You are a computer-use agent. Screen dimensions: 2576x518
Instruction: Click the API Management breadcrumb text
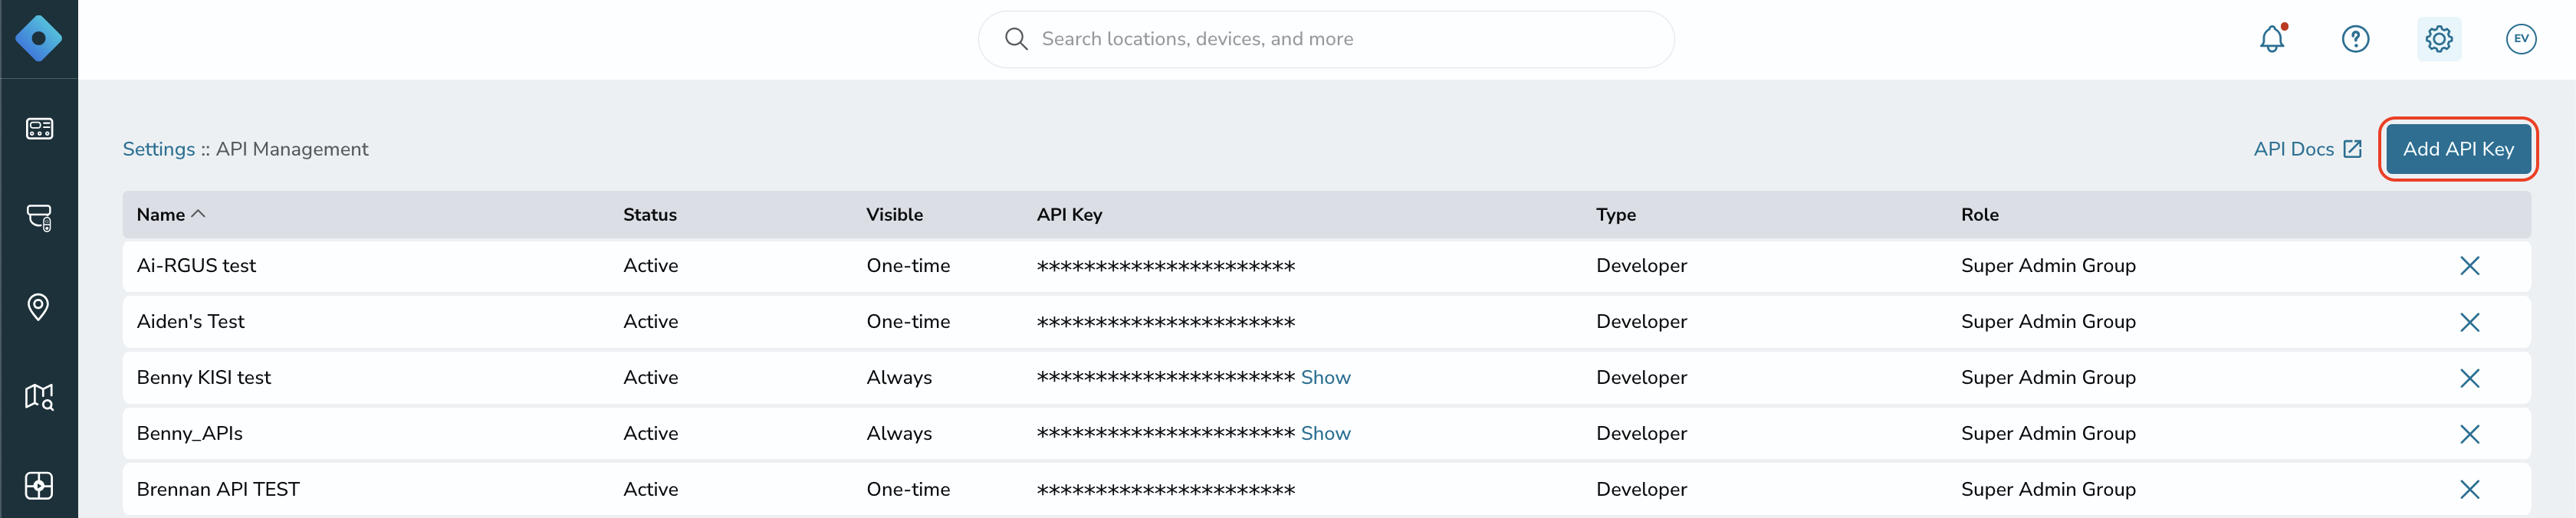292,149
